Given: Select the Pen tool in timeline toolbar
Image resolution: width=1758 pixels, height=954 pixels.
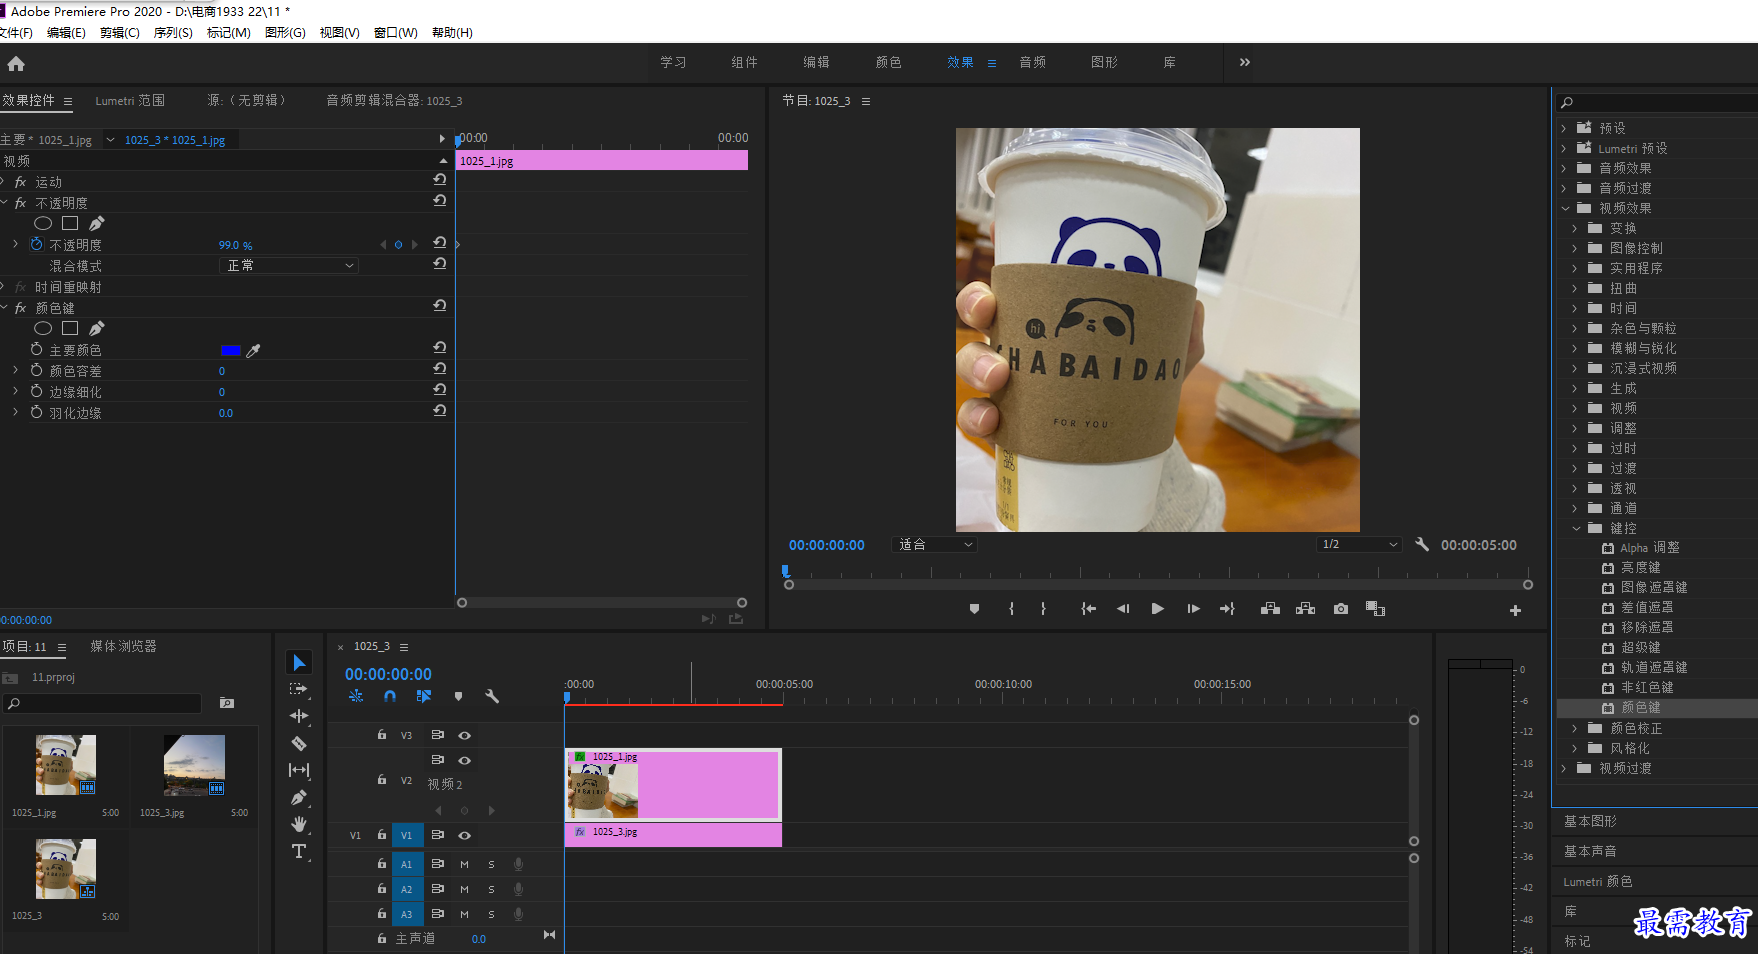Looking at the screenshot, I should 299,797.
